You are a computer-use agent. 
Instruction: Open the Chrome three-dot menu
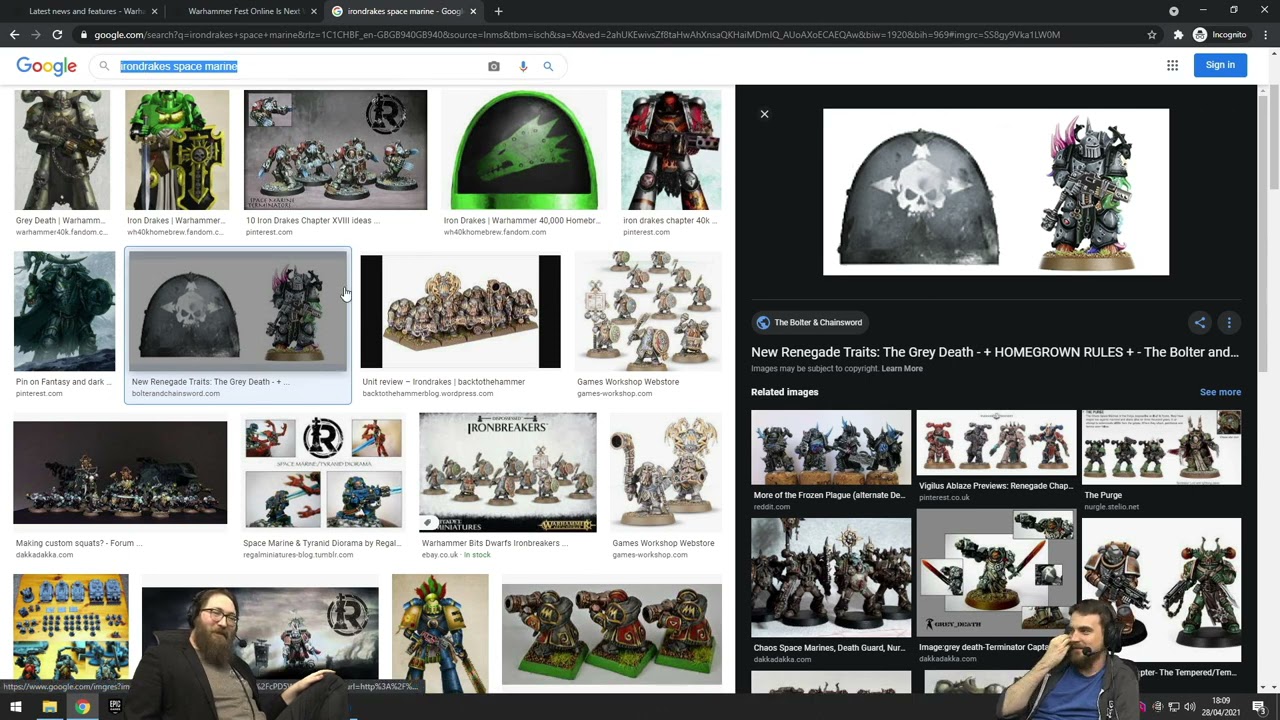tap(1266, 35)
